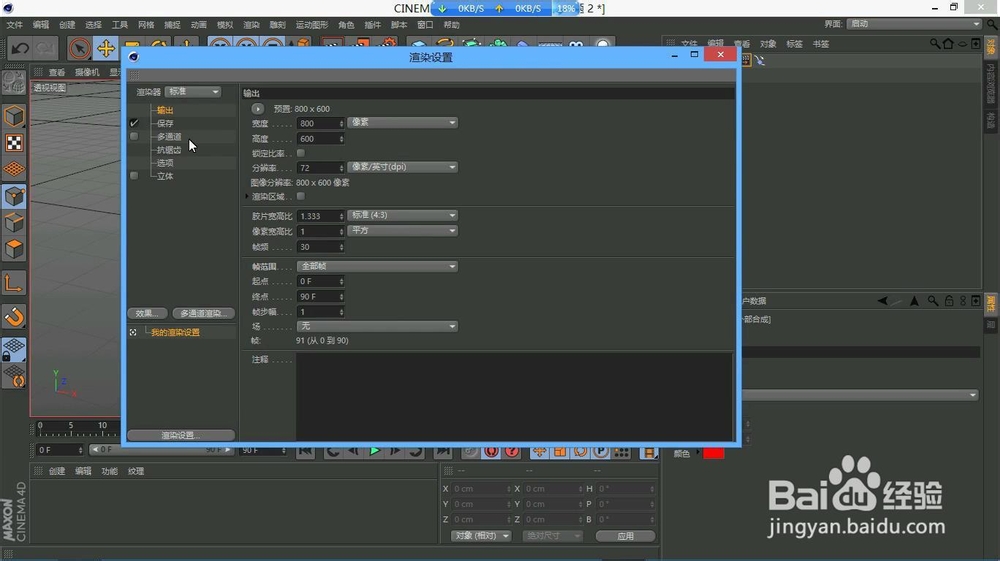
Task: Open the 对象 (相对) coordinate dropdown
Action: pyautogui.click(x=481, y=536)
